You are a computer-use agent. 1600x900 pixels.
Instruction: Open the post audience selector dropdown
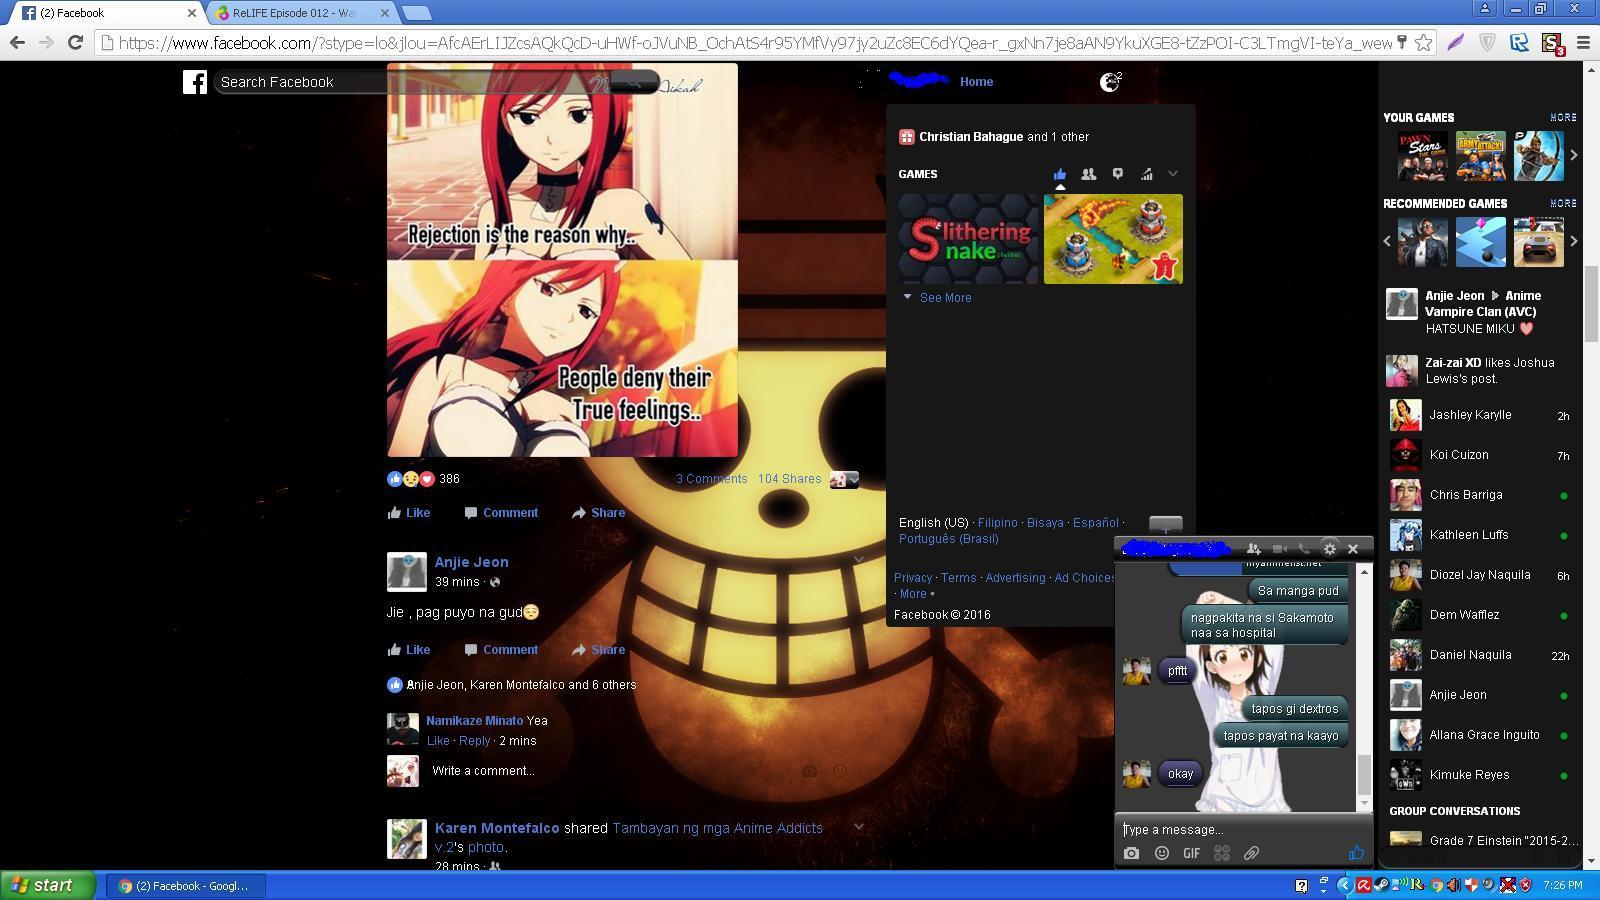click(844, 480)
